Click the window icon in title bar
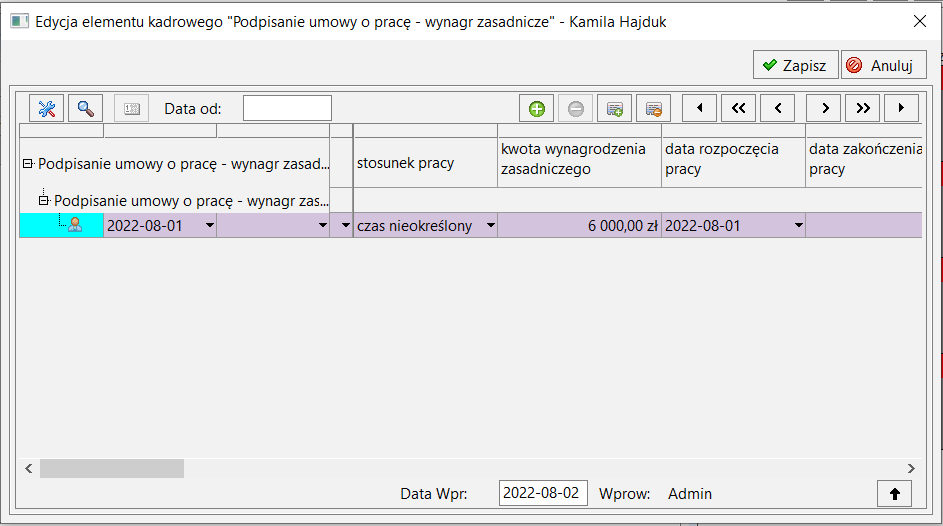This screenshot has height=526, width=943. coord(19,22)
